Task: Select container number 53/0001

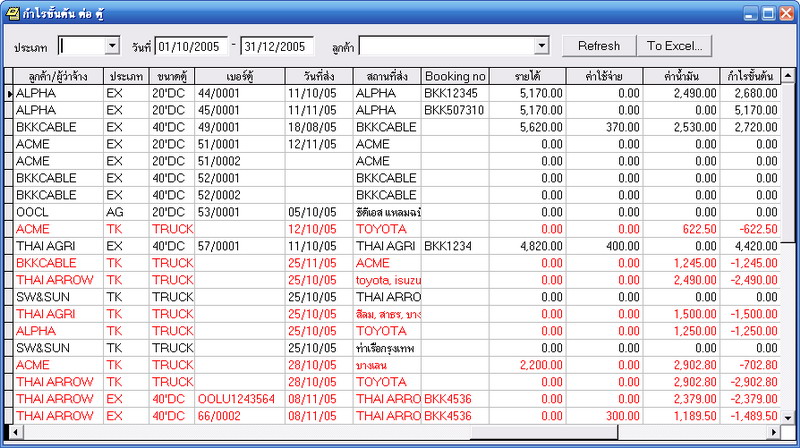Action: 240,212
